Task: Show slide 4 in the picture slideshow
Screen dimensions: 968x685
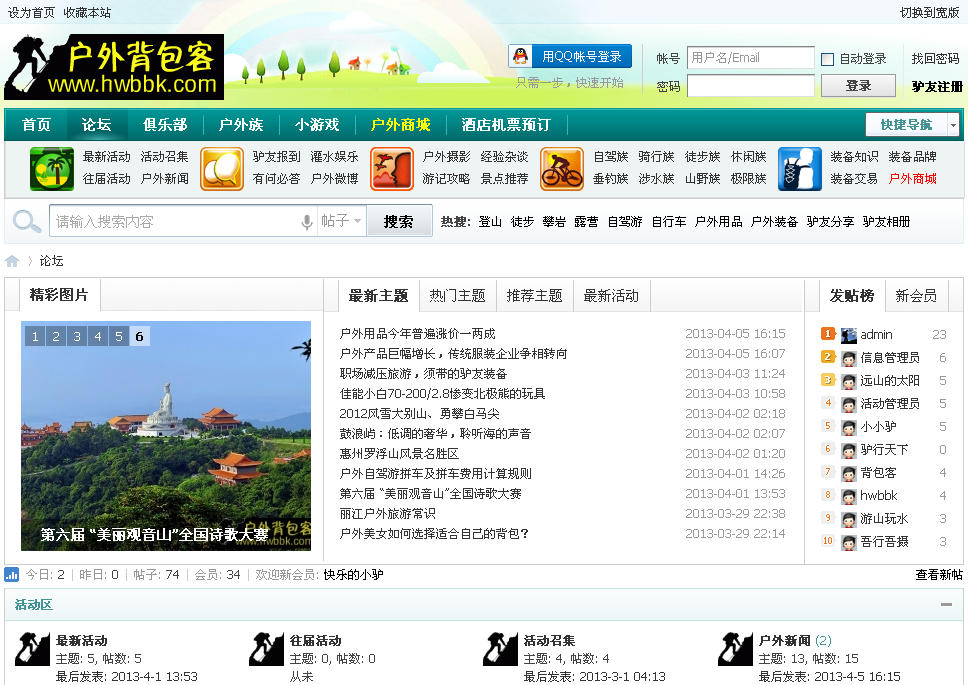Action: click(x=98, y=336)
